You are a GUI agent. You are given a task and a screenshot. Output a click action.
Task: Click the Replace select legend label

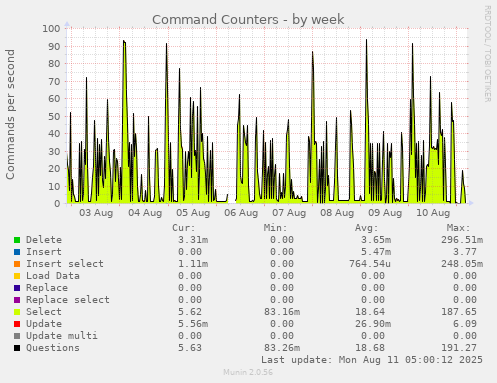click(68, 300)
